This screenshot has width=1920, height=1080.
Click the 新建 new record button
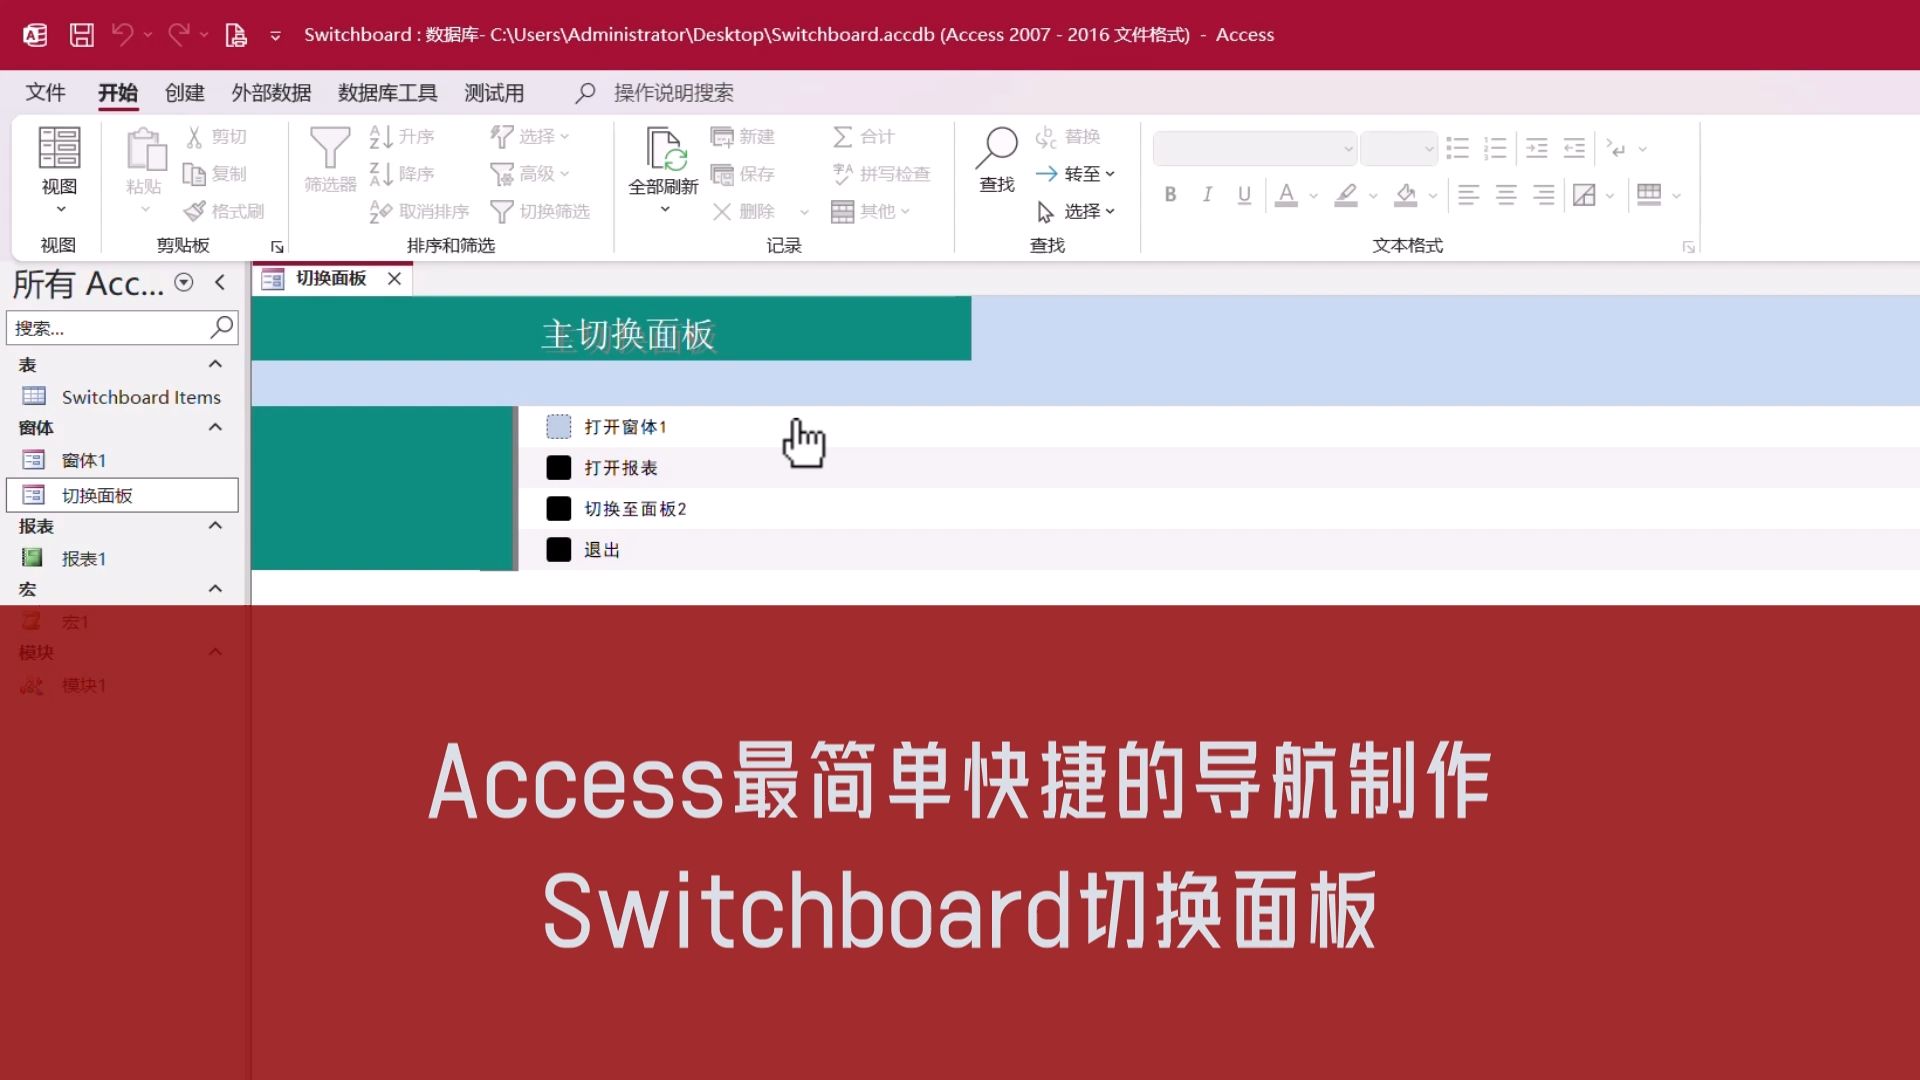click(x=742, y=137)
